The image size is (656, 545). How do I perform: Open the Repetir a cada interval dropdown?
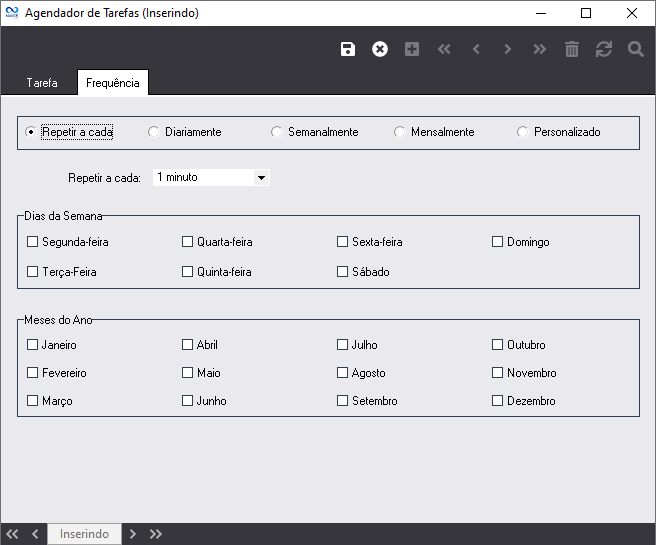point(261,178)
